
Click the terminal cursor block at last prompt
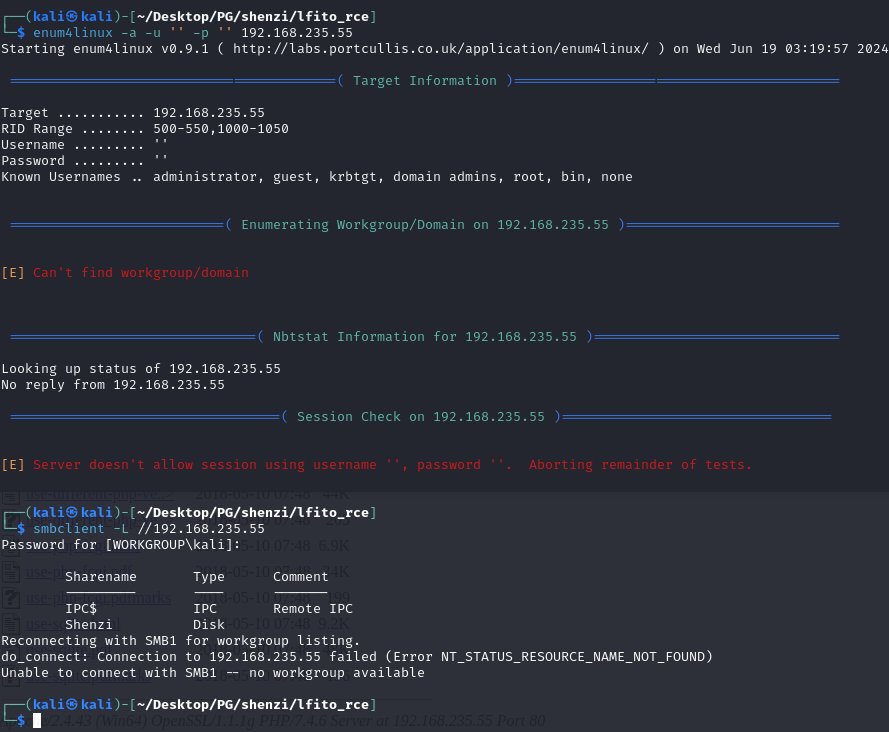(37, 720)
